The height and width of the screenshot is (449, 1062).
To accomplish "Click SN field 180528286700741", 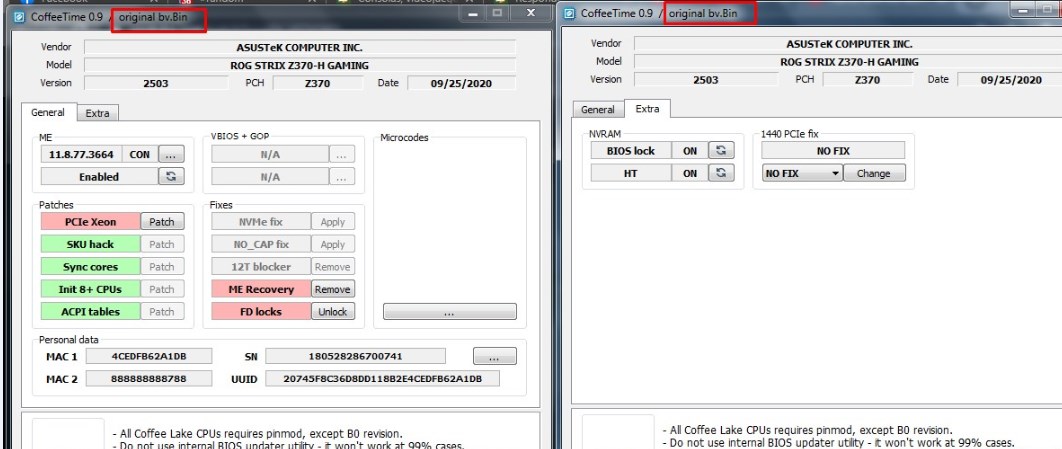I will 356,356.
